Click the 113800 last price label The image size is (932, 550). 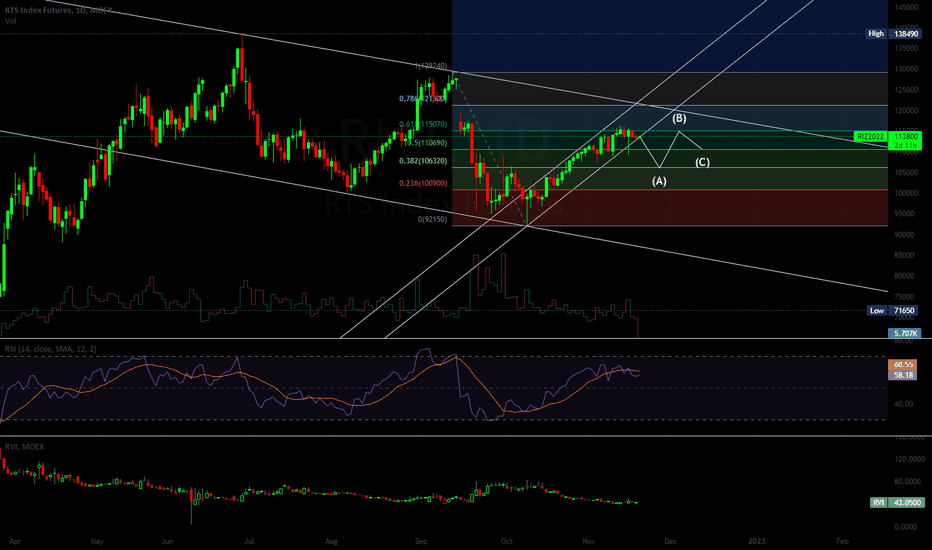[x=905, y=136]
